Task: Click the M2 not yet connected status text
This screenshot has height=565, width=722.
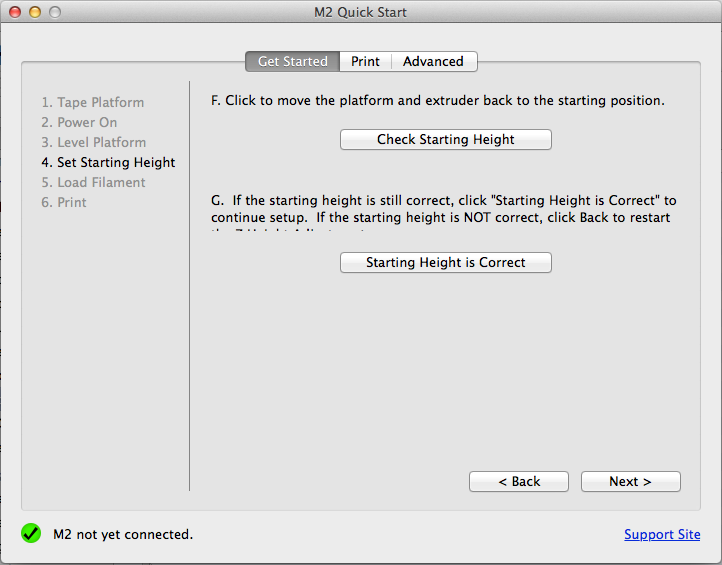Action: (123, 535)
